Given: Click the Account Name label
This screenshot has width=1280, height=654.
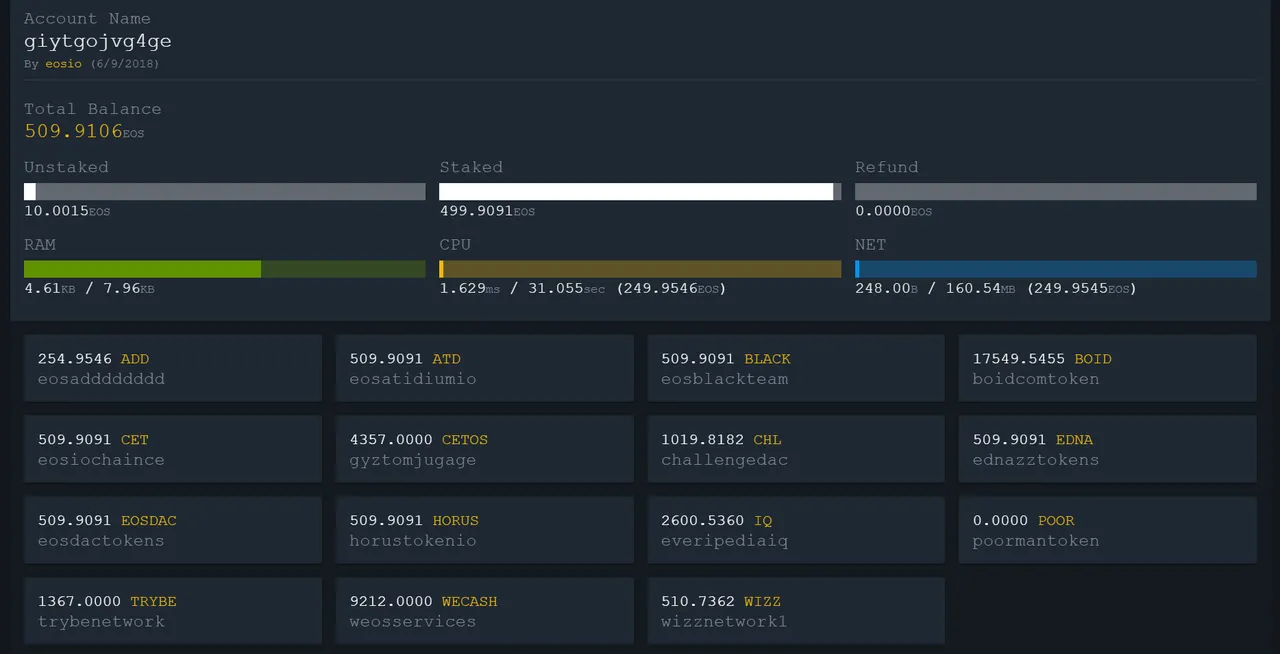Looking at the screenshot, I should coord(87,18).
